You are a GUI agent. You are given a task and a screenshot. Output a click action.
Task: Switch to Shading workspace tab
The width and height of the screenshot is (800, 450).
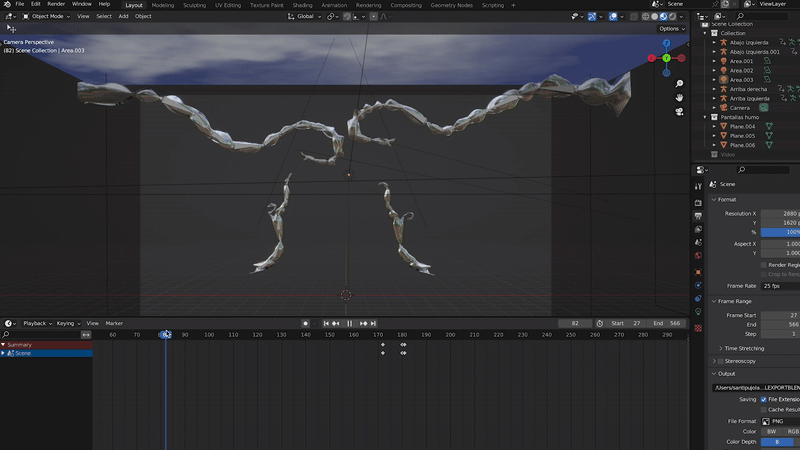click(303, 5)
